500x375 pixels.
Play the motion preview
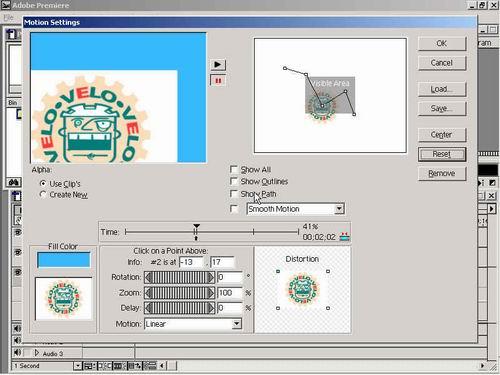tap(218, 64)
